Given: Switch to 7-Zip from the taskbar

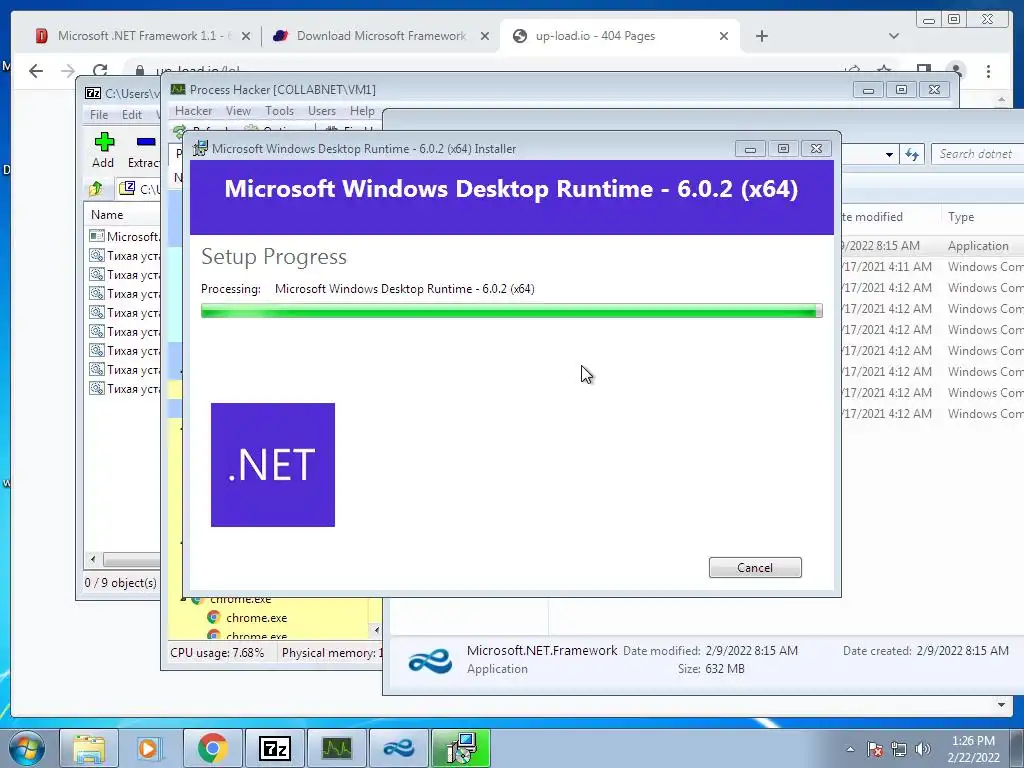Looking at the screenshot, I should [x=274, y=748].
